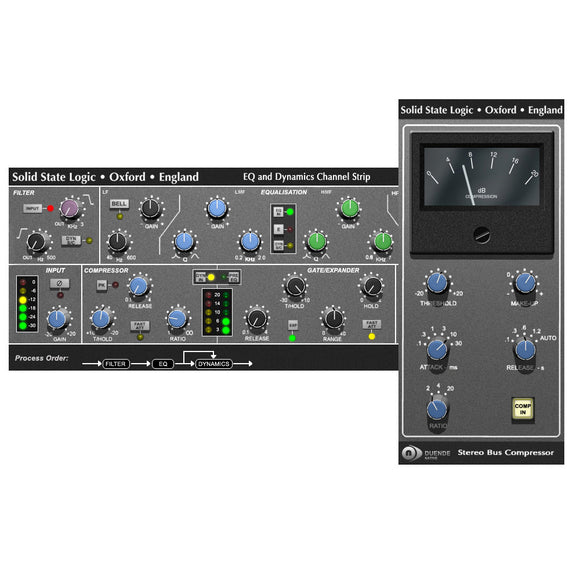Viewport: 580px width, 580px height.
Task: Toggle the EQ IN button
Action: [x=278, y=212]
